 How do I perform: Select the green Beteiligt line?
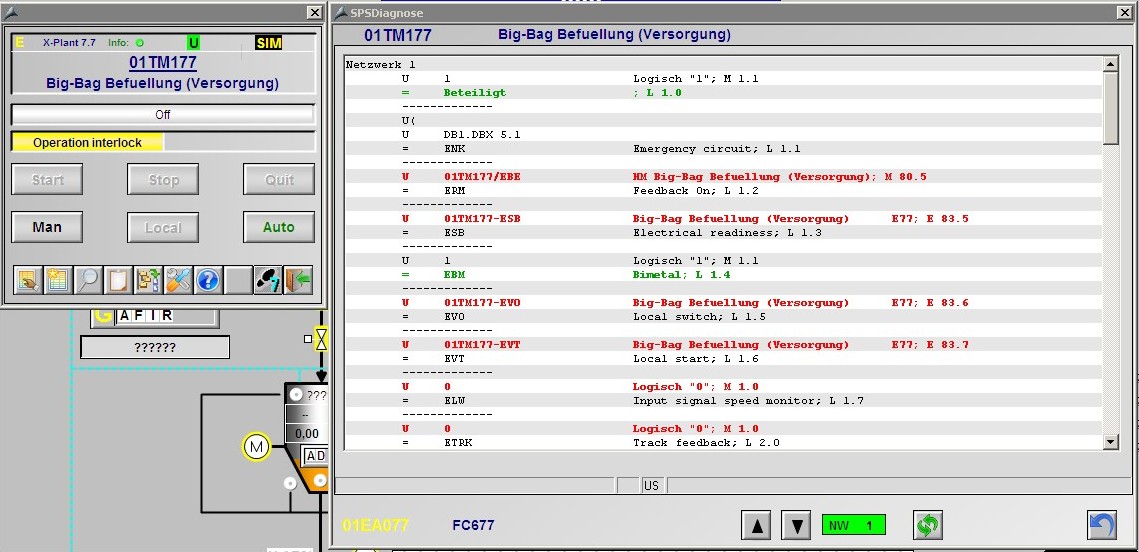[724, 93]
